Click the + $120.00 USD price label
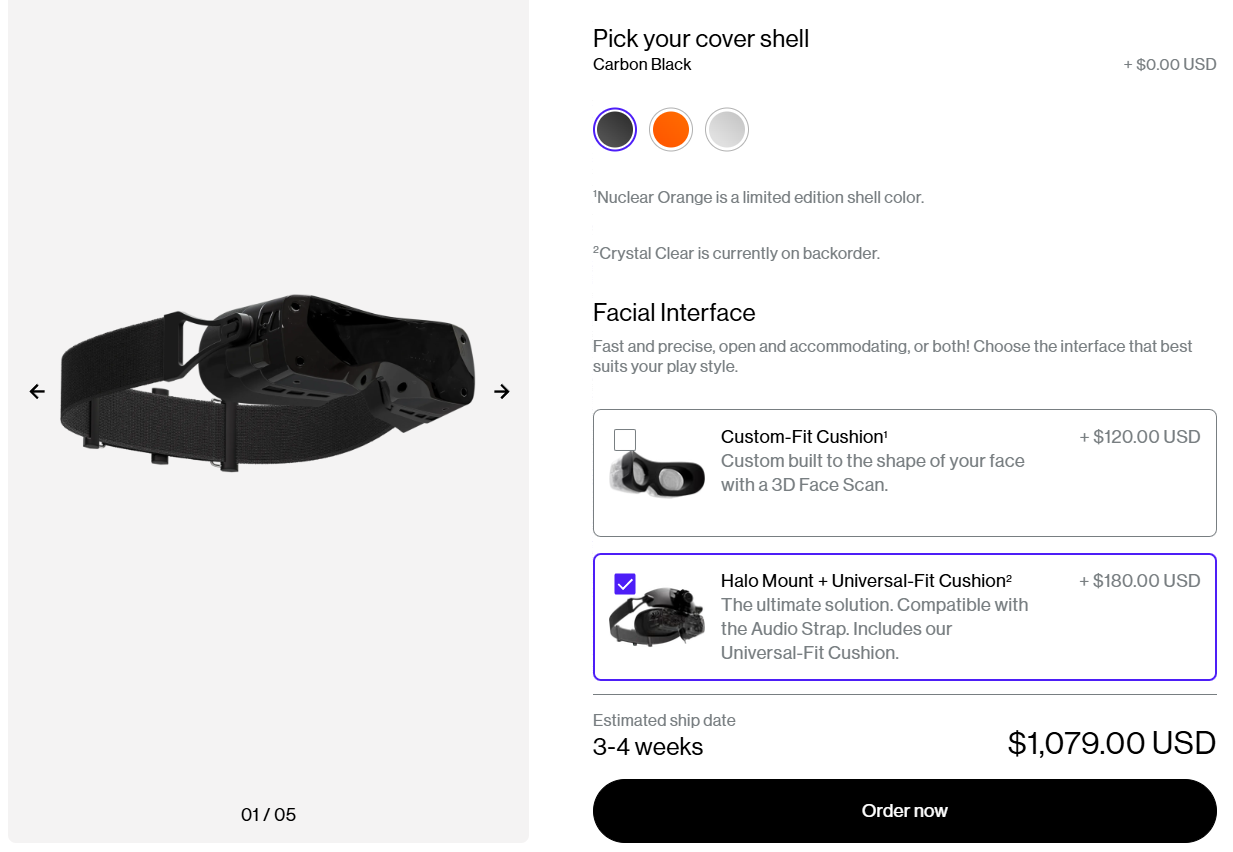The width and height of the screenshot is (1233, 852). pyautogui.click(x=1140, y=437)
